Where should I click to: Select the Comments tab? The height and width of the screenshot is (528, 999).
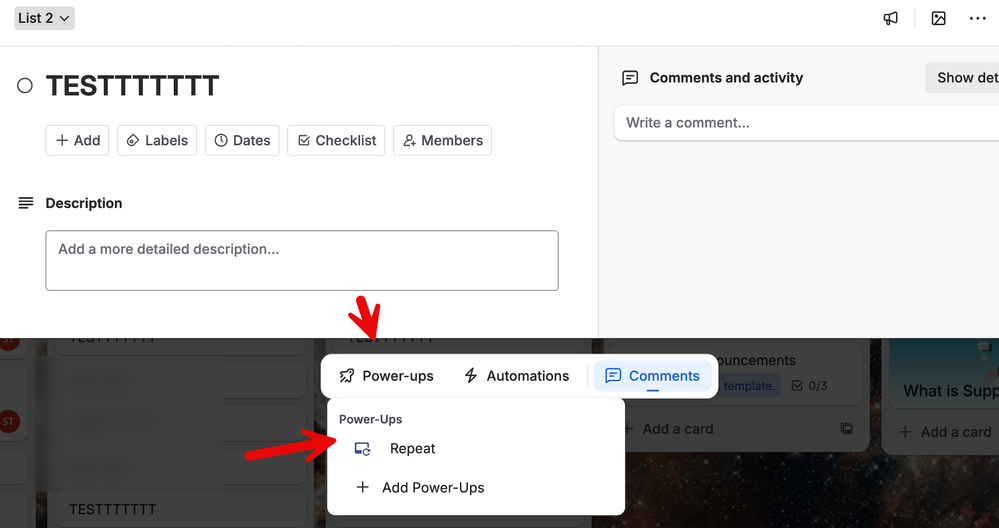click(x=652, y=376)
